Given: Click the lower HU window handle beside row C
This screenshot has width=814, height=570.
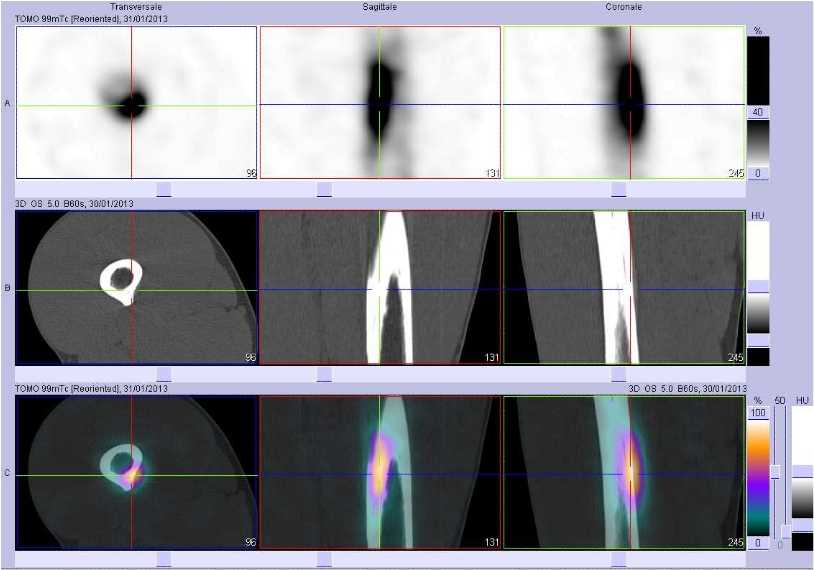Looking at the screenshot, I should [803, 525].
